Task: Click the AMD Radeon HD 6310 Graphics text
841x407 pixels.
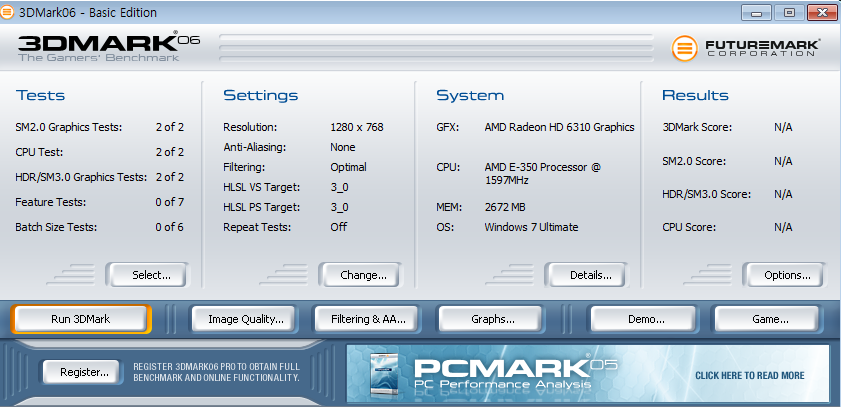Action: click(x=559, y=127)
